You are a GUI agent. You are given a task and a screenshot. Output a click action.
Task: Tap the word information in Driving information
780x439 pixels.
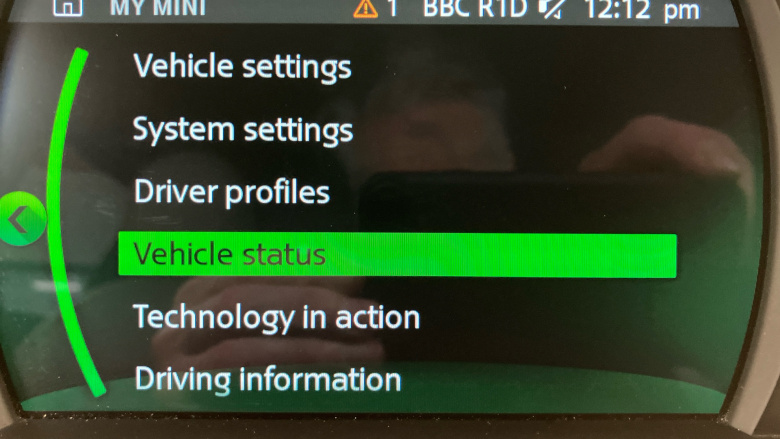[320, 379]
